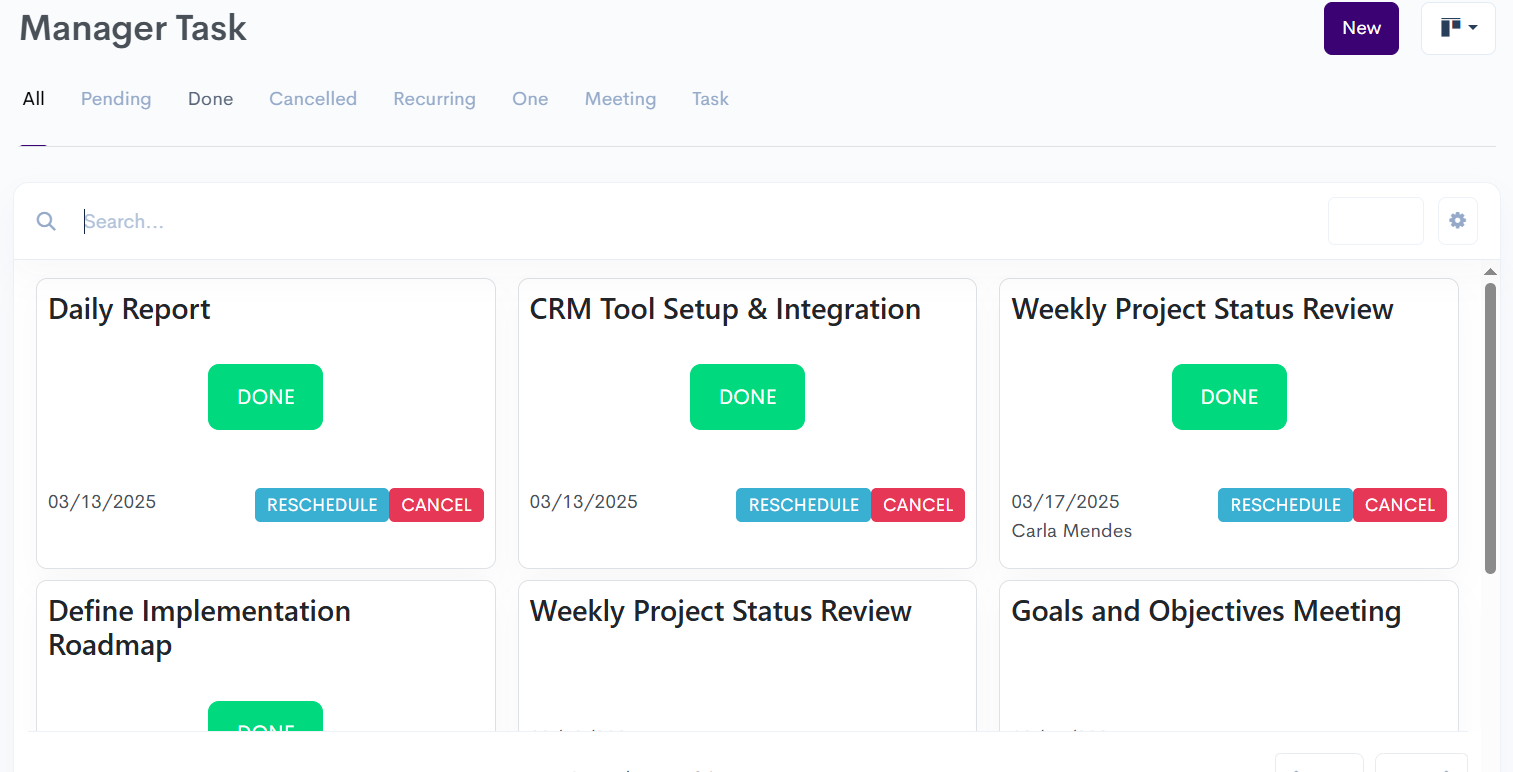Cancel the CRM Tool Setup & Integration task
The height and width of the screenshot is (772, 1513).
click(917, 505)
